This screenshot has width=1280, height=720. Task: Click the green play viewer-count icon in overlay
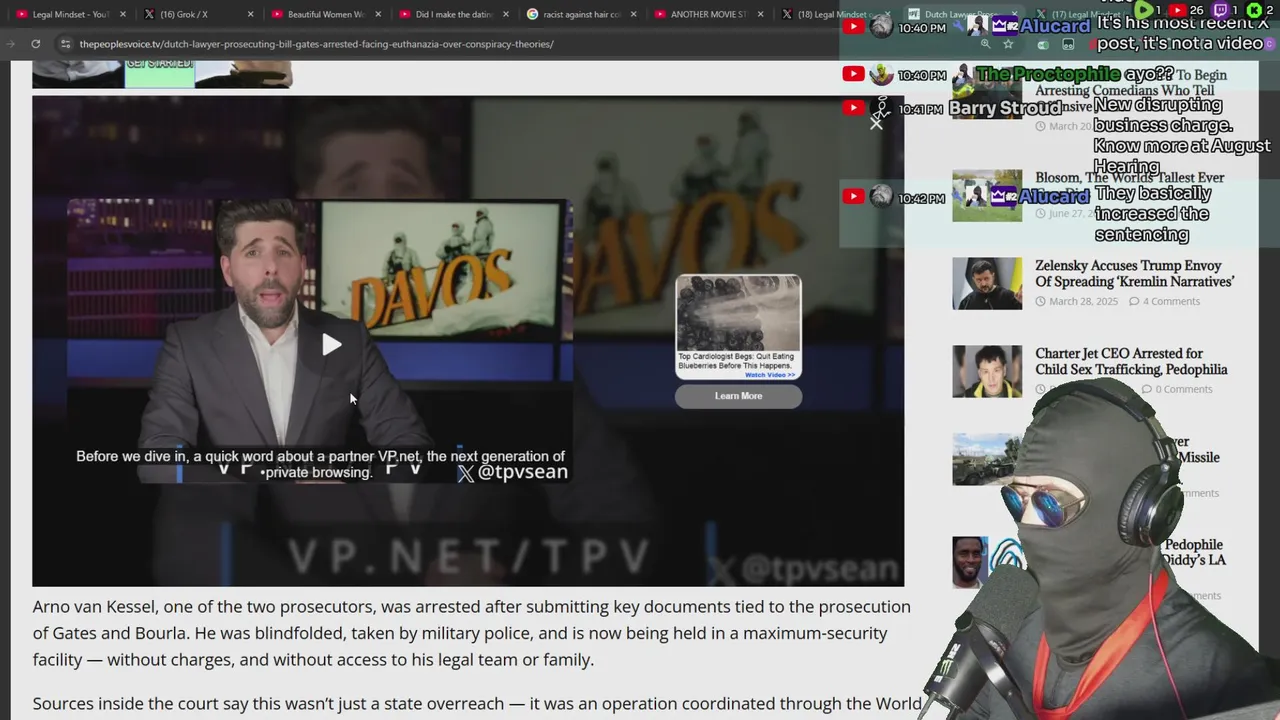point(1146,10)
